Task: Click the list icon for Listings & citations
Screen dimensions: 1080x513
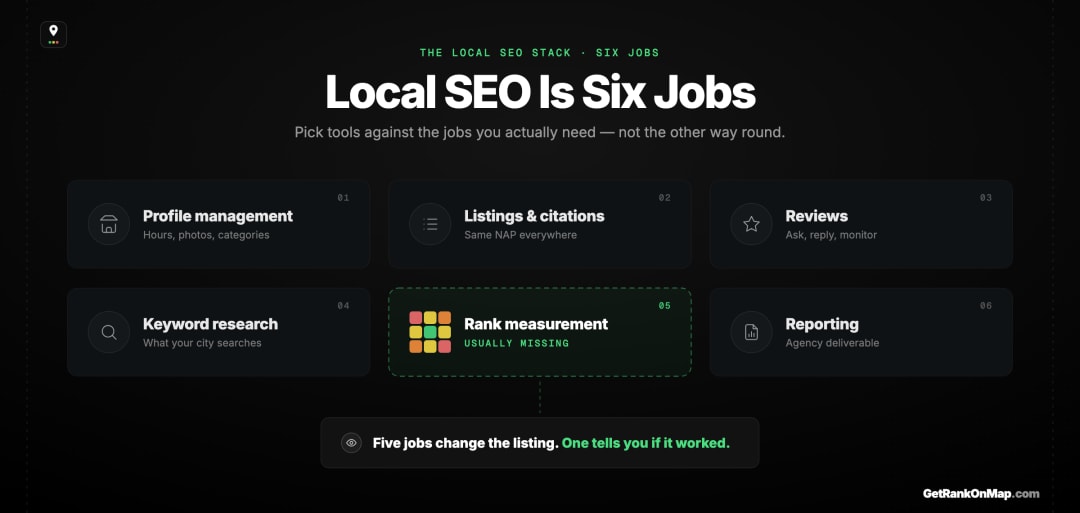Action: point(430,224)
